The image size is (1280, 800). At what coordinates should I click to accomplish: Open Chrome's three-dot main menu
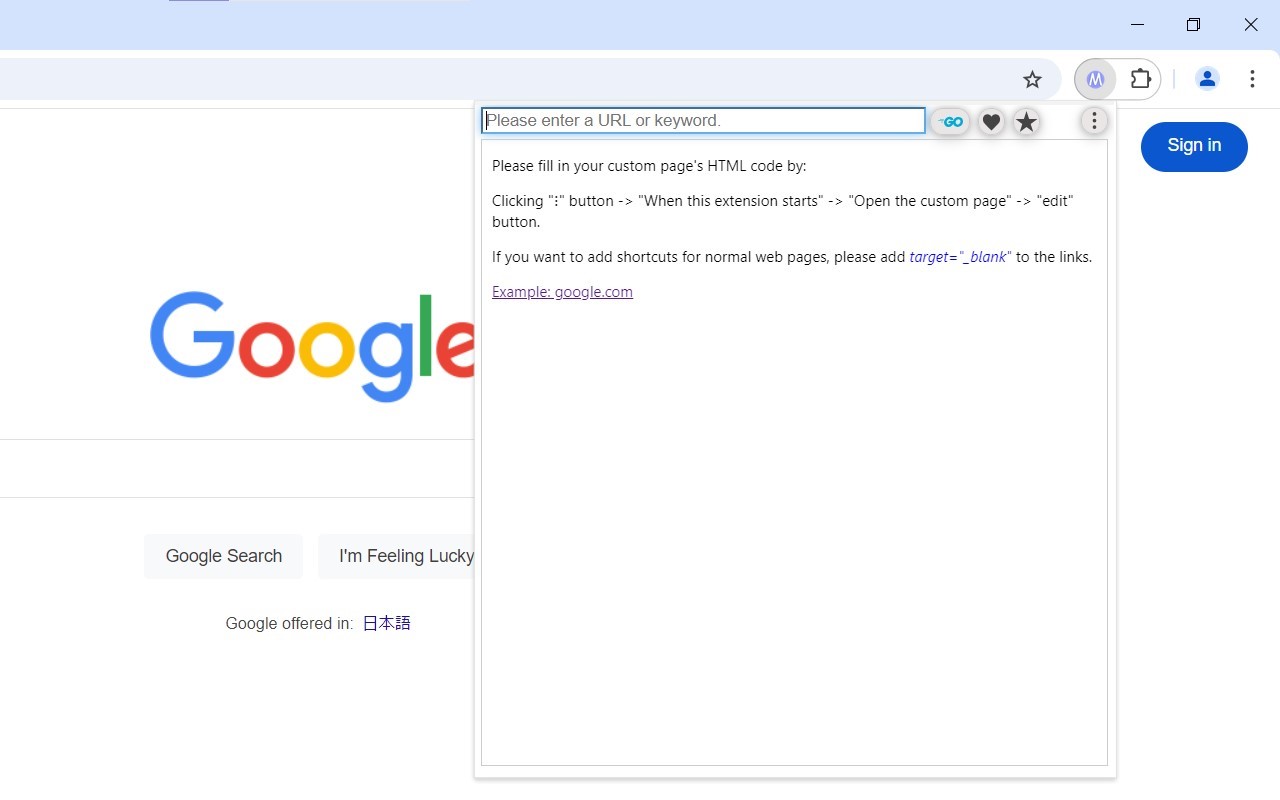[1252, 79]
